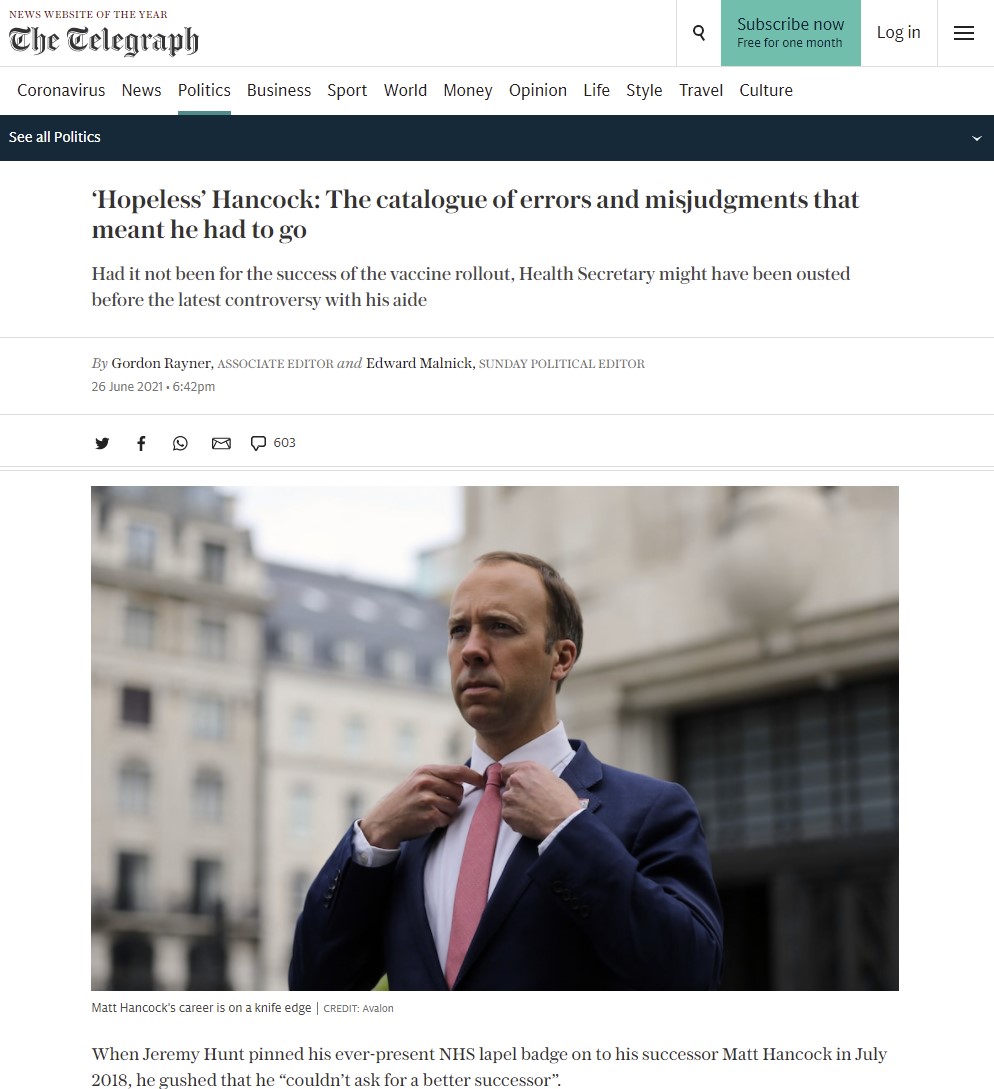Share article via WhatsApp icon
The image size is (994, 1089).
[x=180, y=443]
